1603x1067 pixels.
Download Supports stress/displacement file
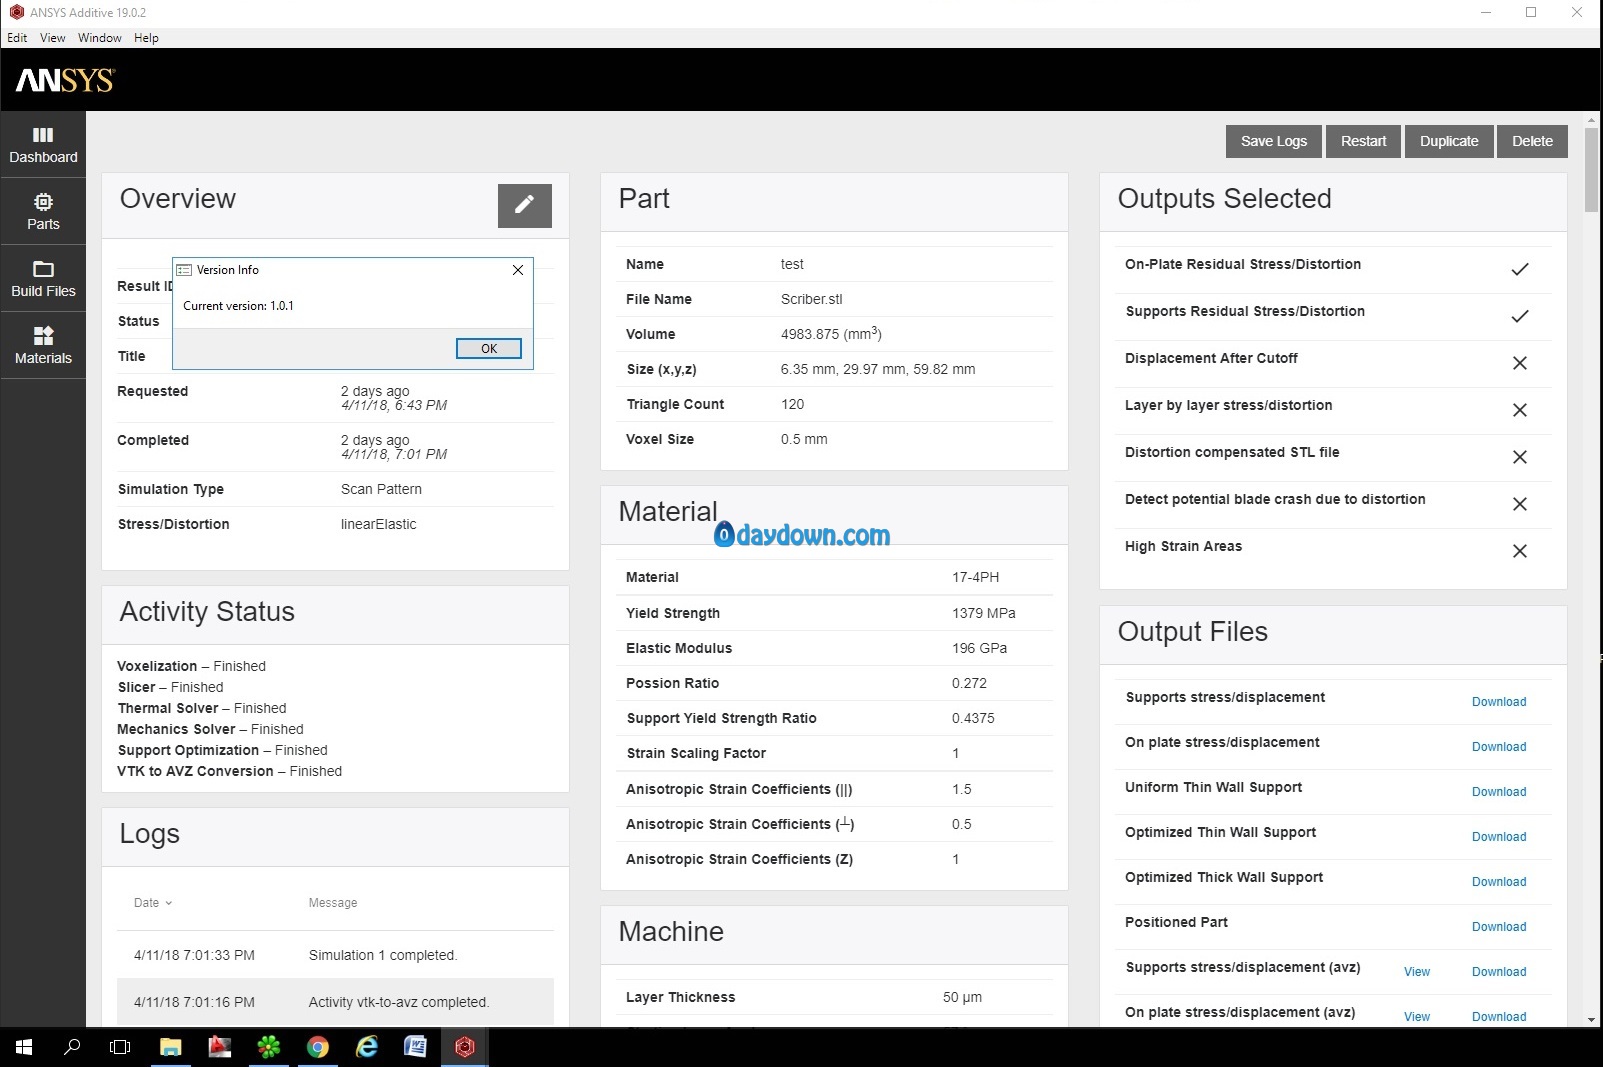1499,702
